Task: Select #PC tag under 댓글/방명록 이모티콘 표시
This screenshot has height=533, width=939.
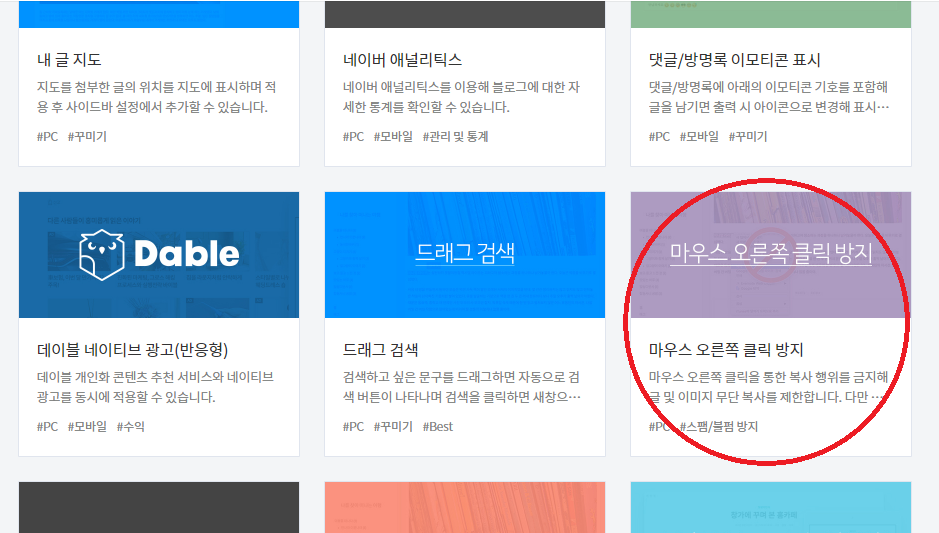Action: click(659, 137)
